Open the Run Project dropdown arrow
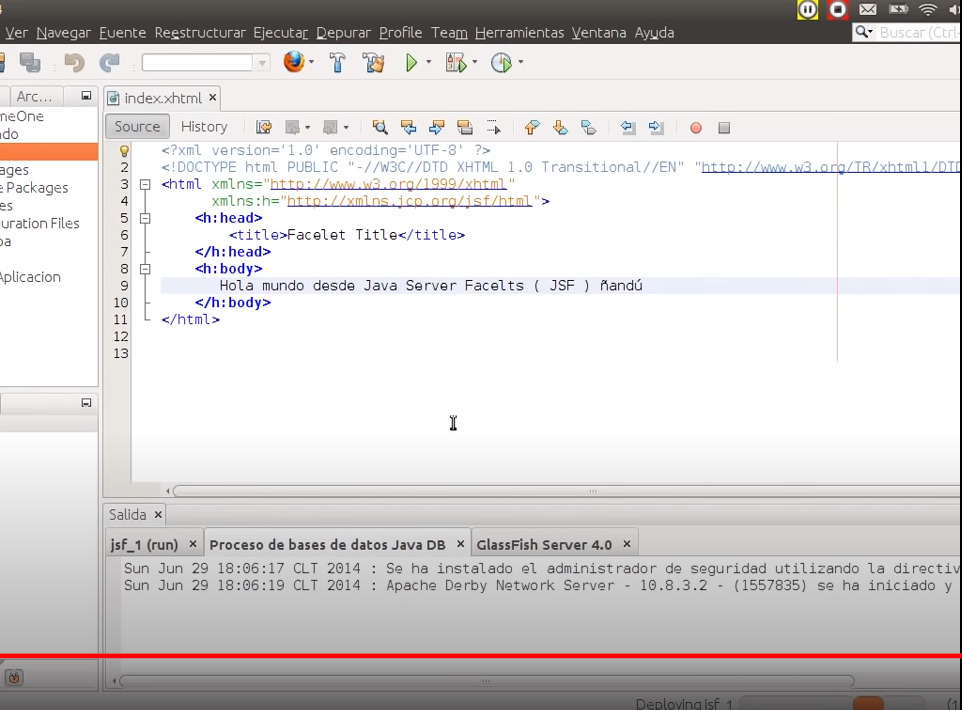The image size is (962, 710). (x=428, y=62)
